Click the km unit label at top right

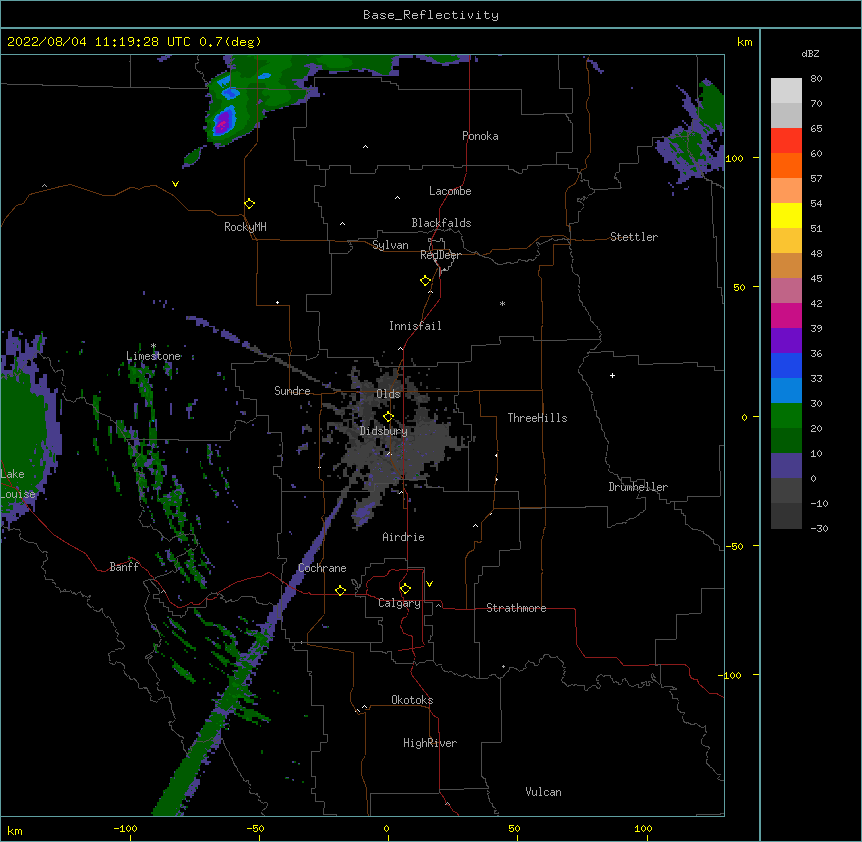pos(744,42)
